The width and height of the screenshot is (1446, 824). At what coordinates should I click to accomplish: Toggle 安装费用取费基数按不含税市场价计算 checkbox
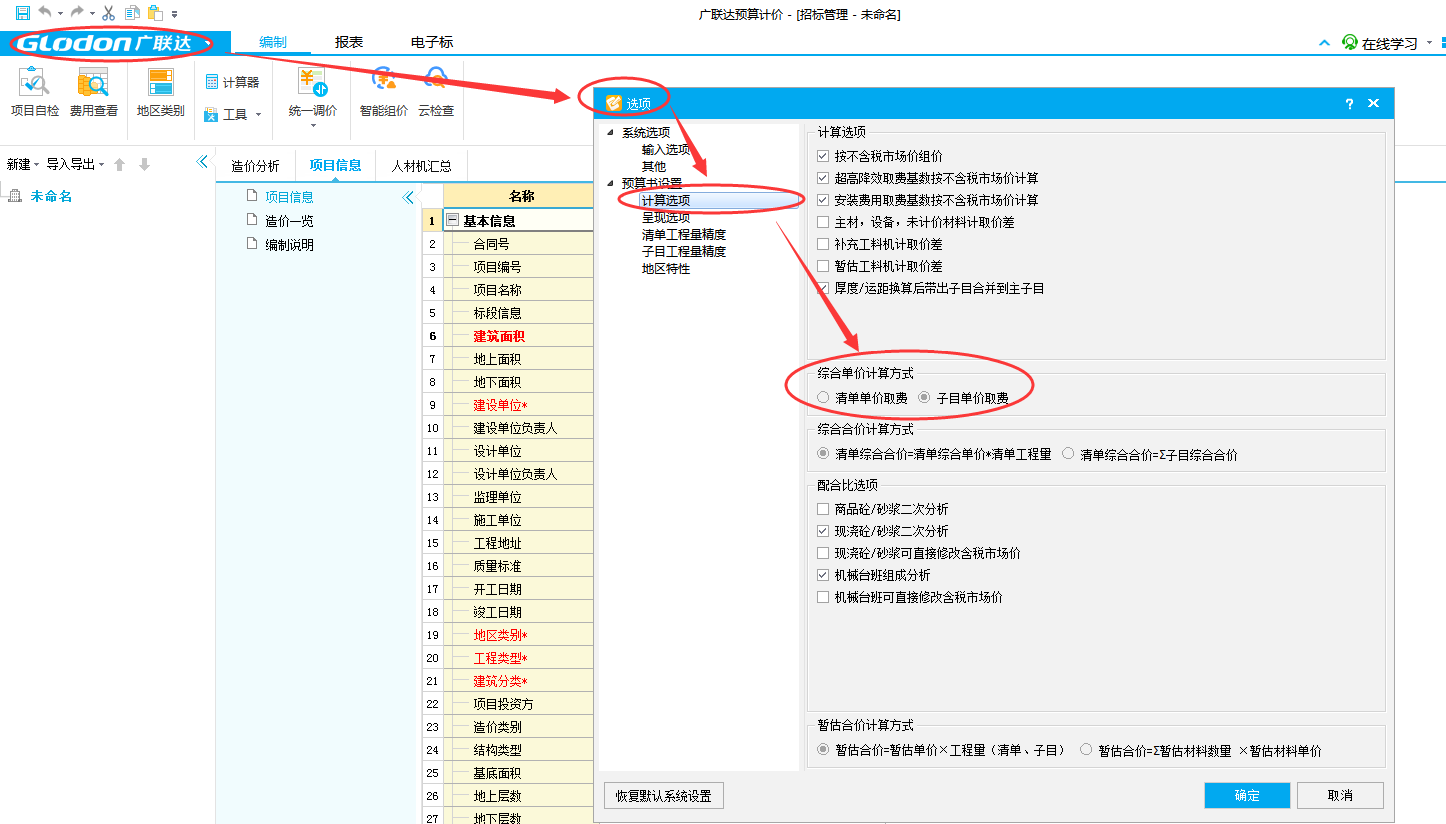pyautogui.click(x=823, y=200)
